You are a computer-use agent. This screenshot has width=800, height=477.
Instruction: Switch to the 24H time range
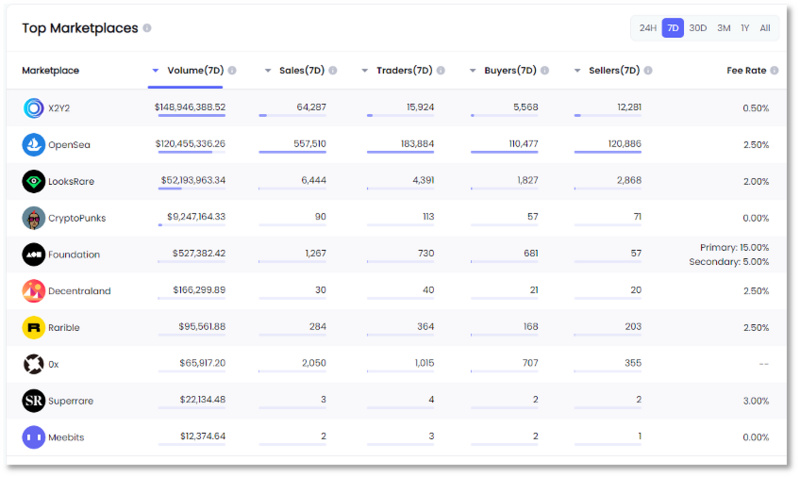click(648, 28)
